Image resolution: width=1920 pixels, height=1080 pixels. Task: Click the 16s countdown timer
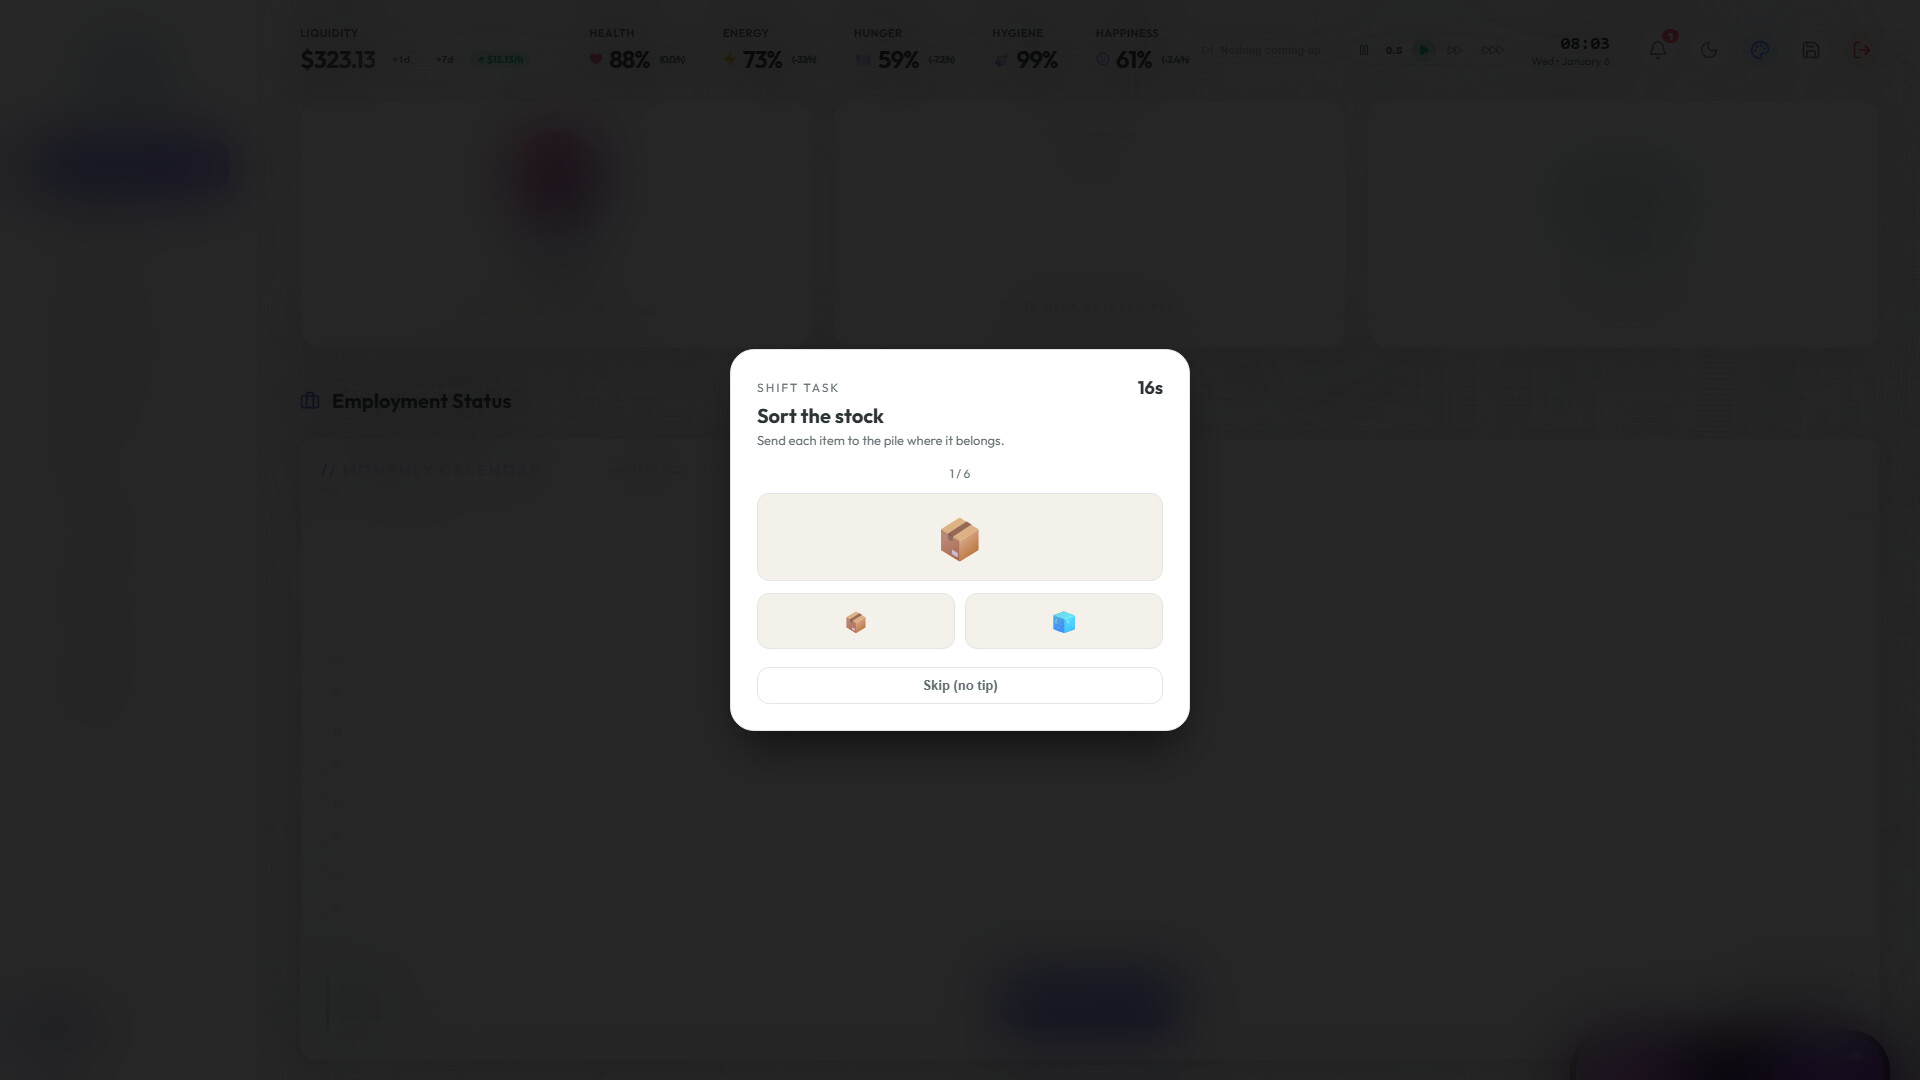click(x=1150, y=388)
